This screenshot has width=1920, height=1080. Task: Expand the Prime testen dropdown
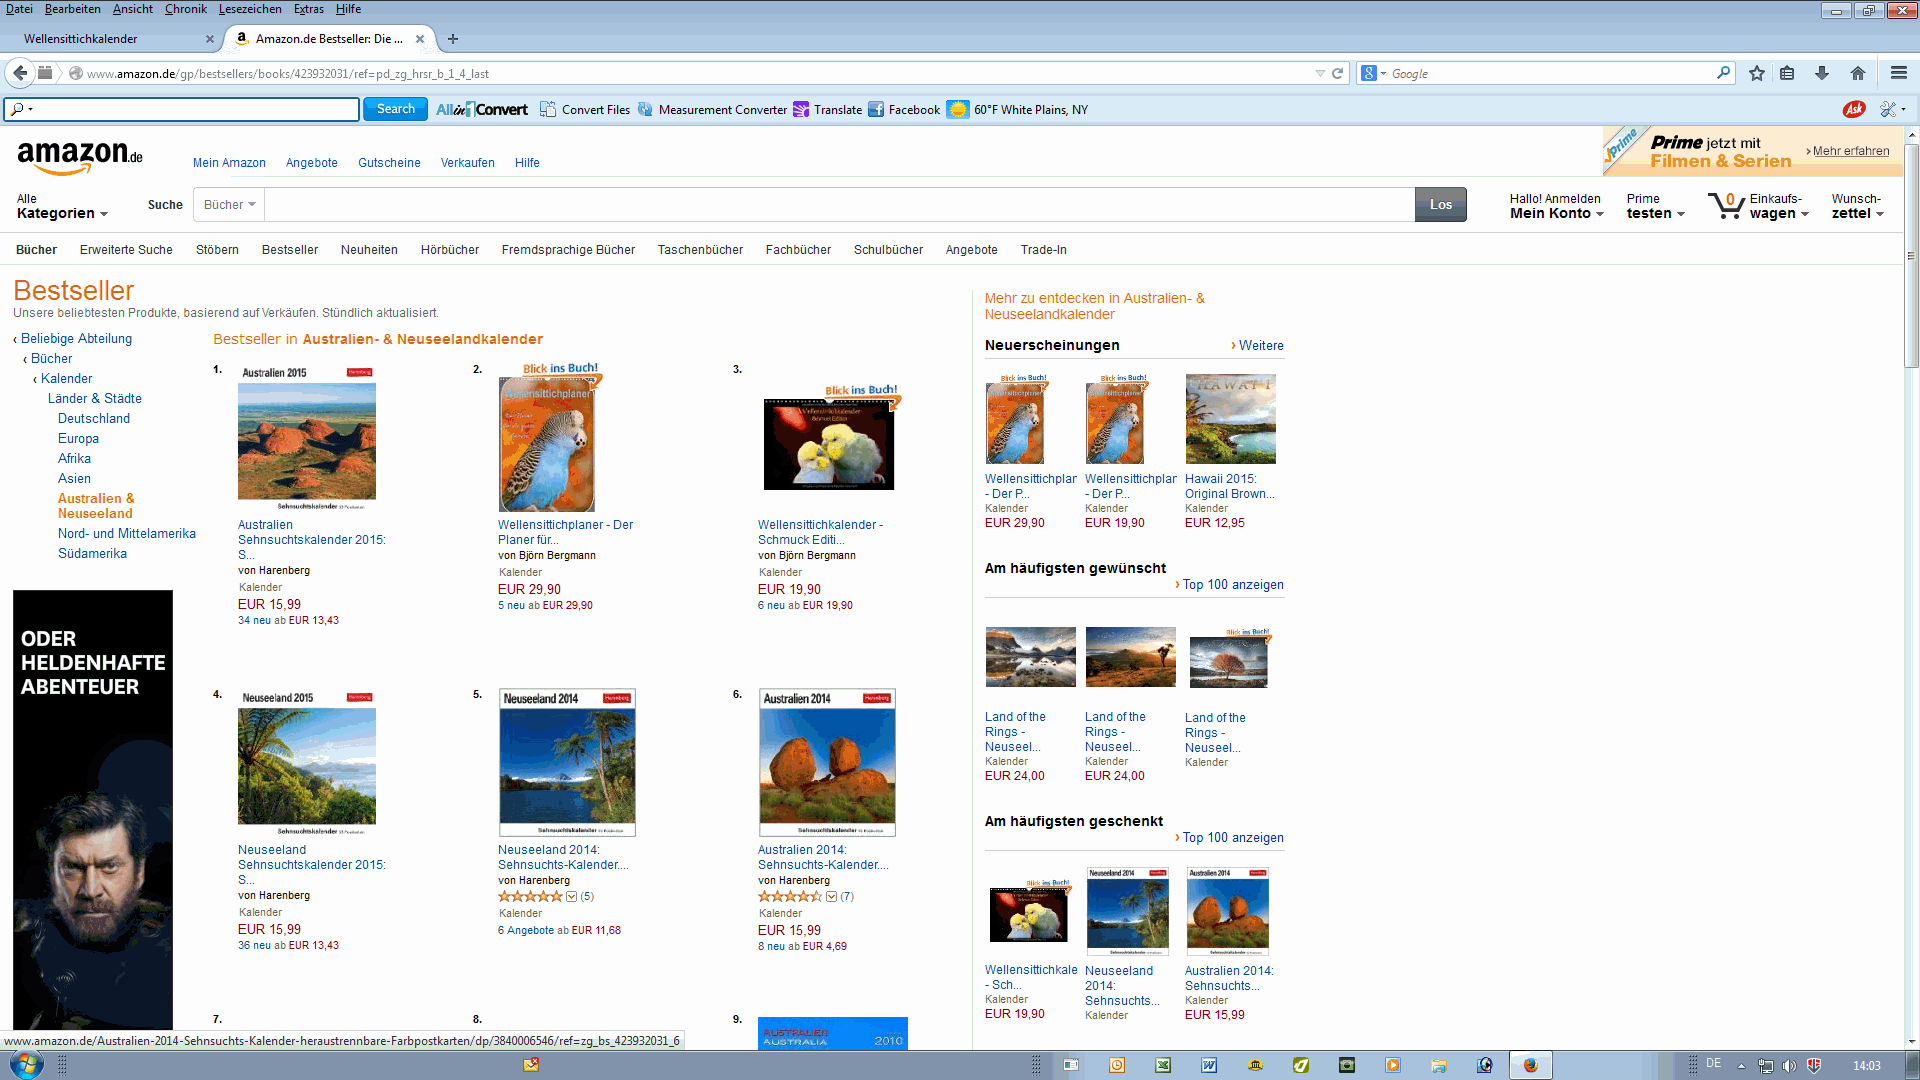(1655, 206)
